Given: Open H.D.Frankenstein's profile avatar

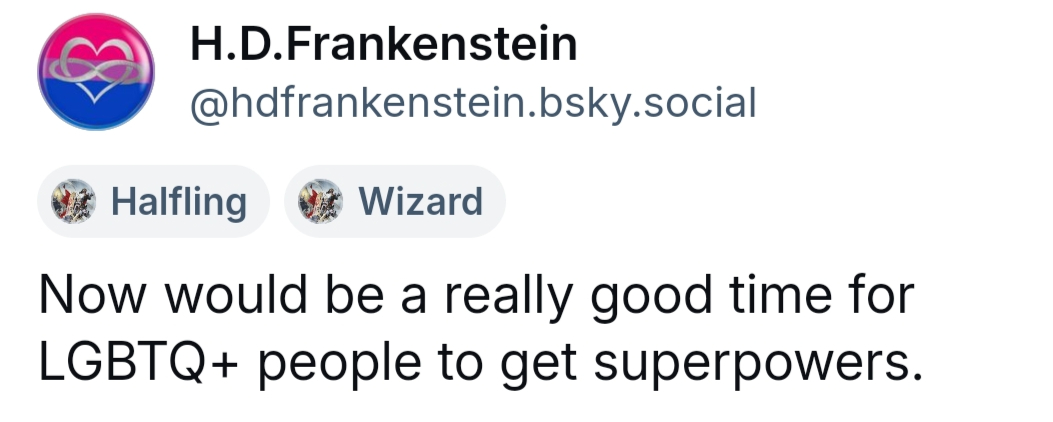Looking at the screenshot, I should point(96,73).
